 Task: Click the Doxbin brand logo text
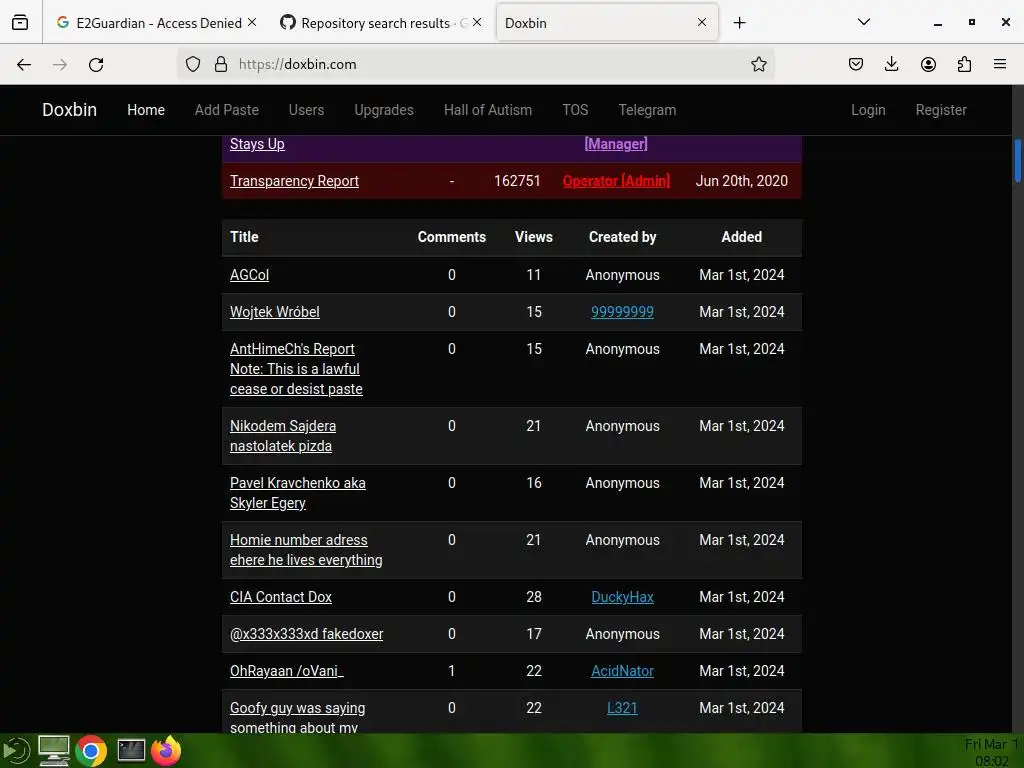[69, 110]
